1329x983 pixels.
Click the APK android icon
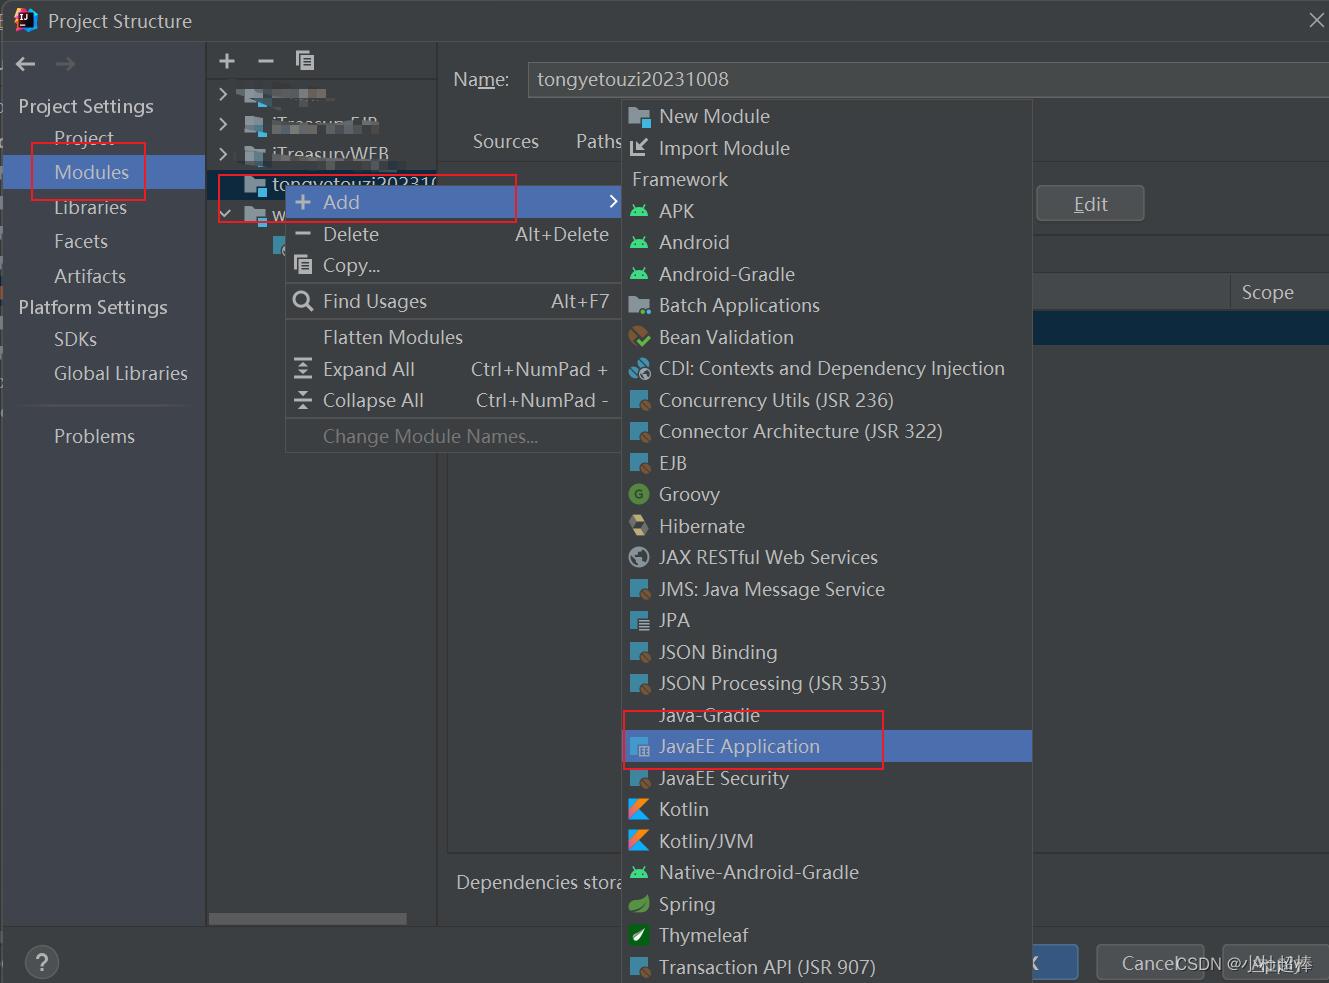(x=639, y=211)
